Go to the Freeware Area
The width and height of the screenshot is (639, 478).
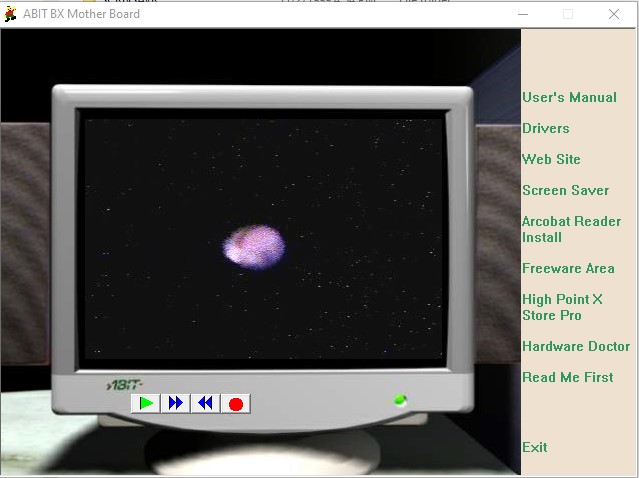tap(568, 268)
